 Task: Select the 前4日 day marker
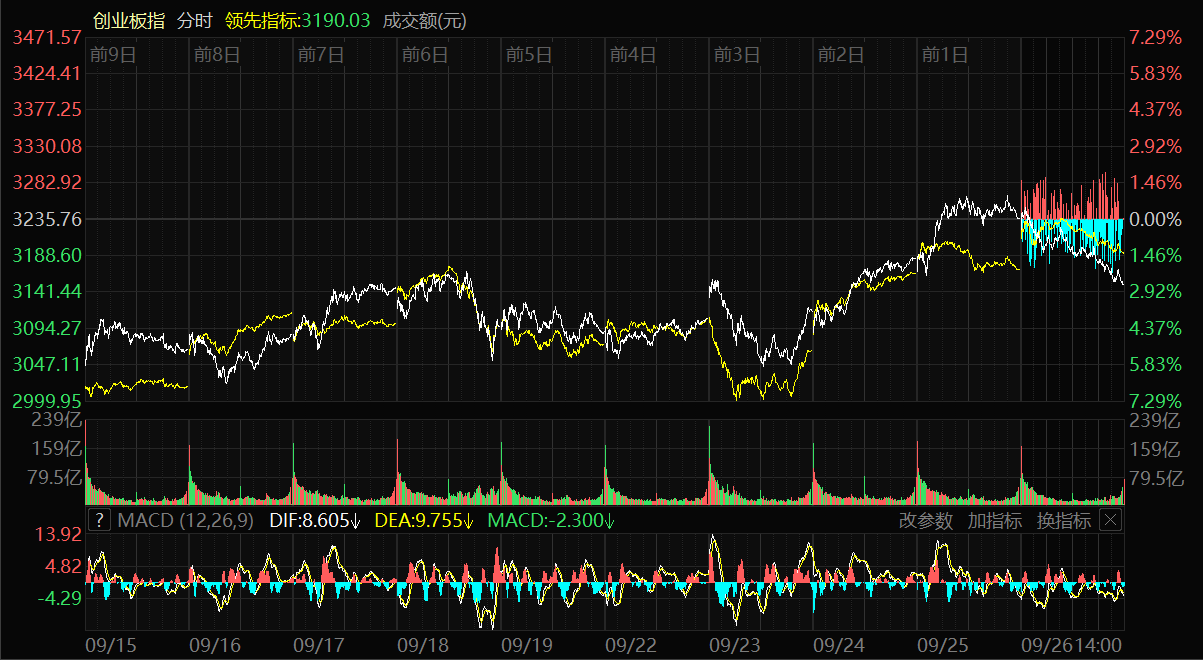(x=632, y=55)
